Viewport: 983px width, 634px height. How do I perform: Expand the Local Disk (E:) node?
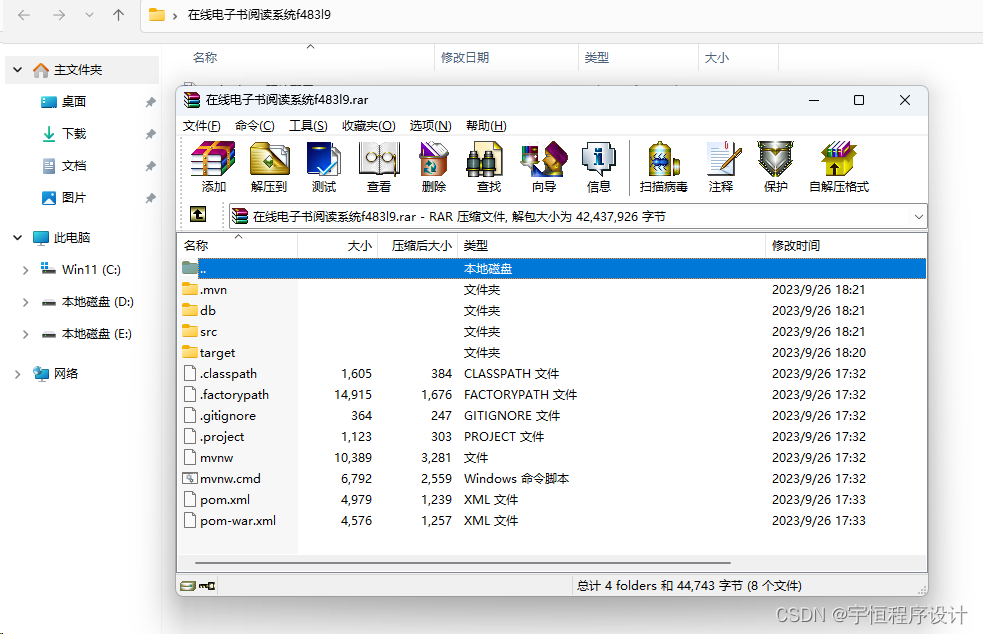[x=26, y=334]
